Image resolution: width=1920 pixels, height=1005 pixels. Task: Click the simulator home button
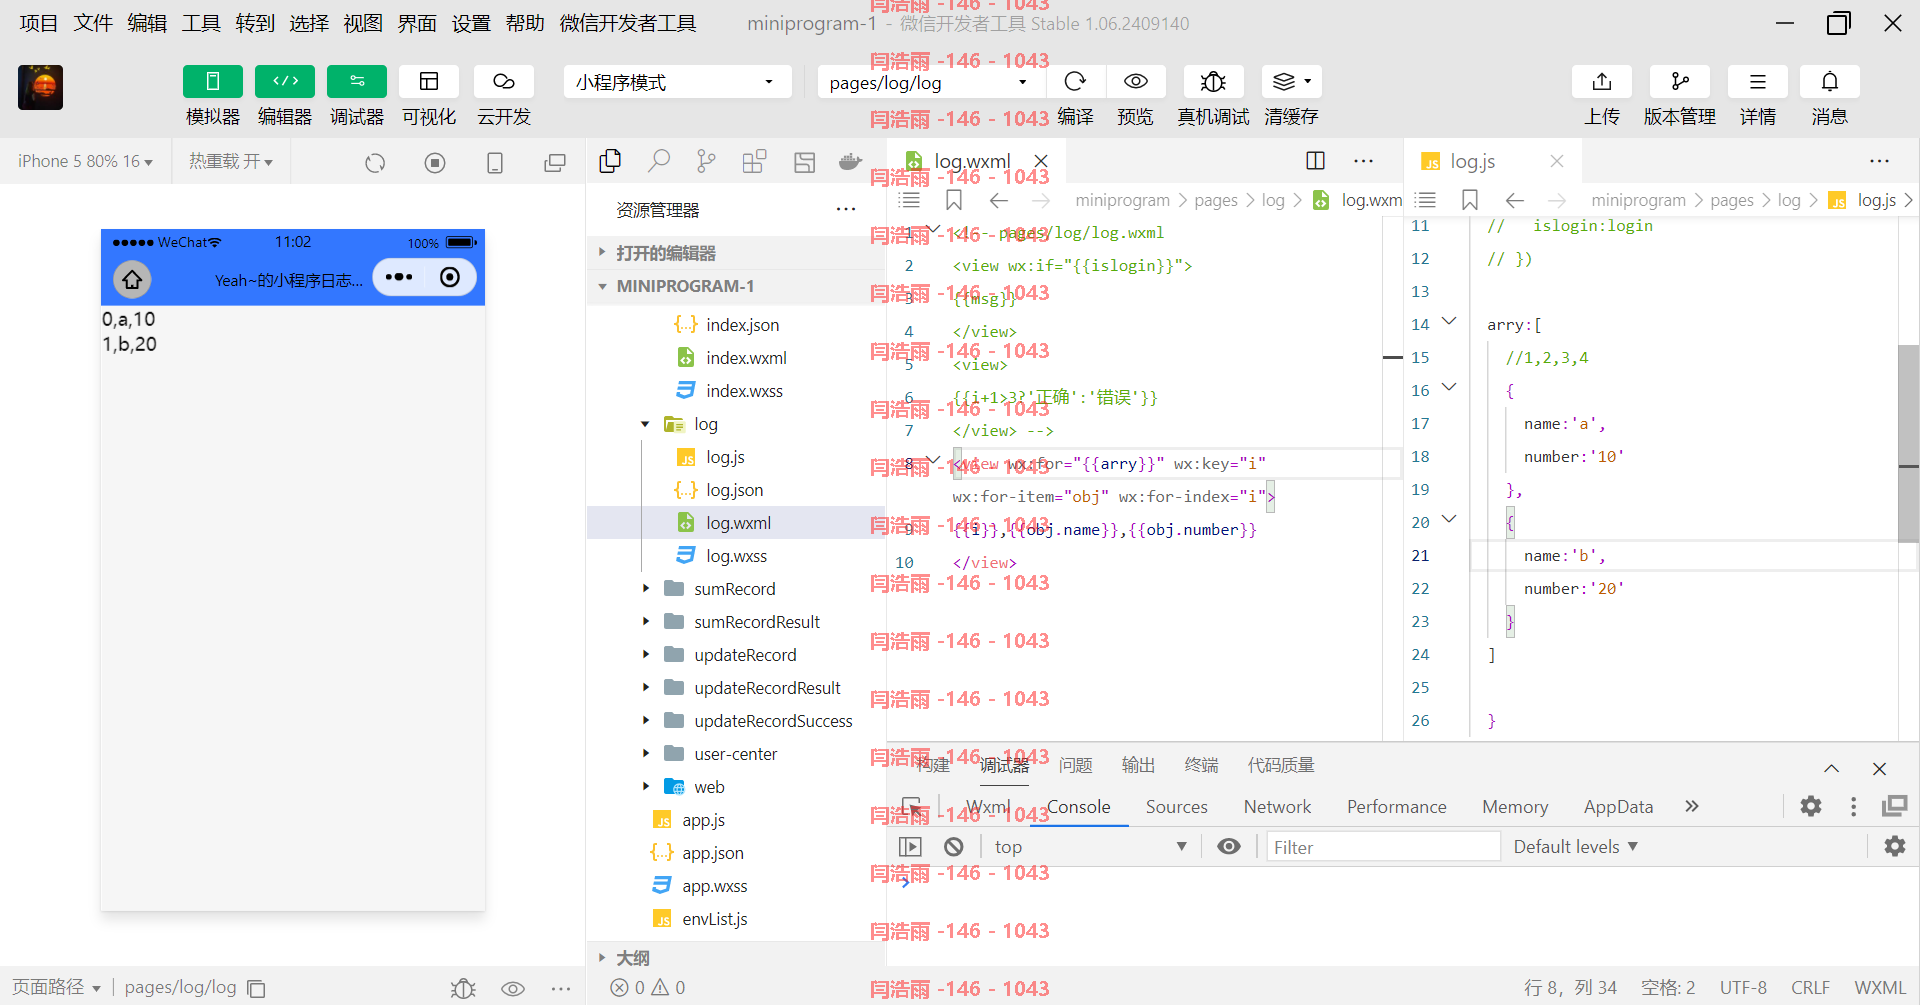tap(132, 279)
